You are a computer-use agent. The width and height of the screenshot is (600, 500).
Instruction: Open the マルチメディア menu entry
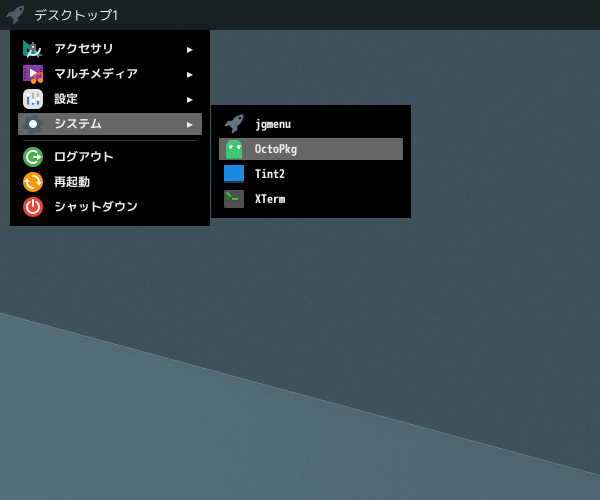[110, 74]
